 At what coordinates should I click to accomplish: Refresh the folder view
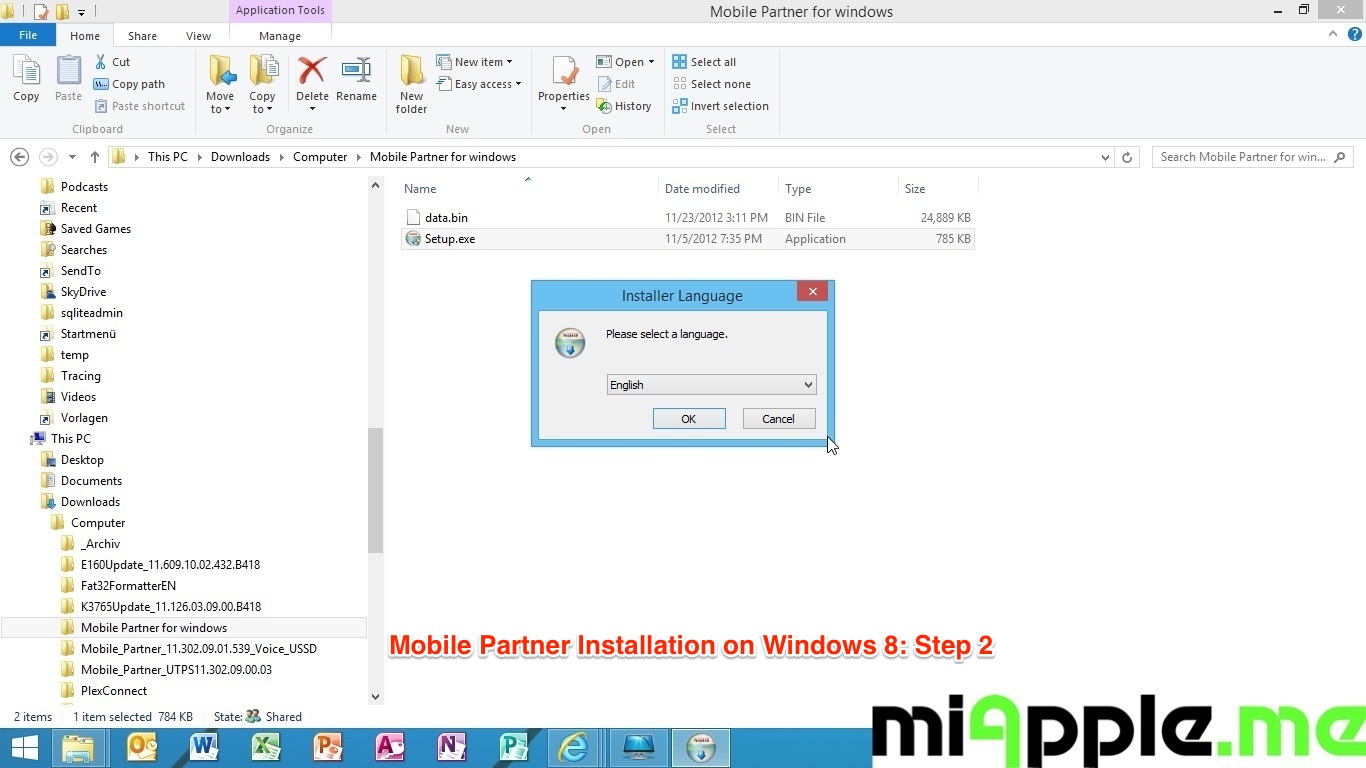tap(1127, 157)
